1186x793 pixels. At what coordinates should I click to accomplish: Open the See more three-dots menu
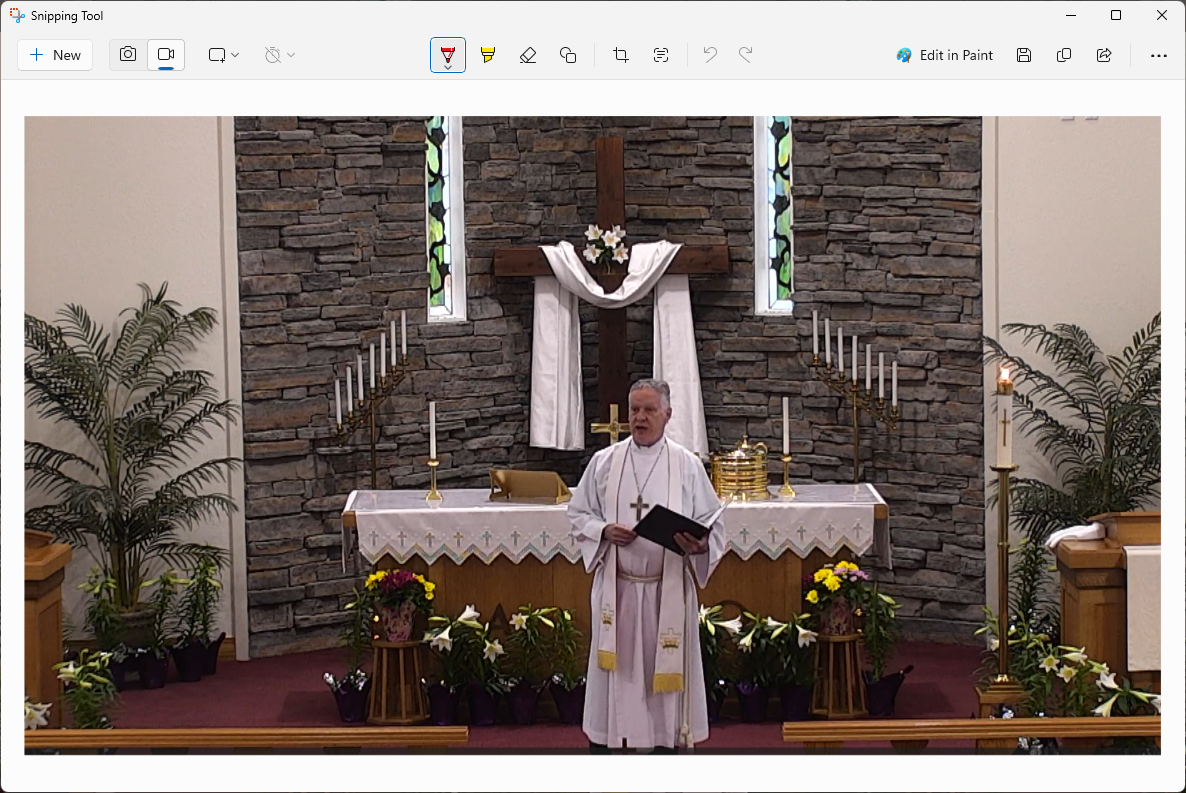coord(1159,55)
